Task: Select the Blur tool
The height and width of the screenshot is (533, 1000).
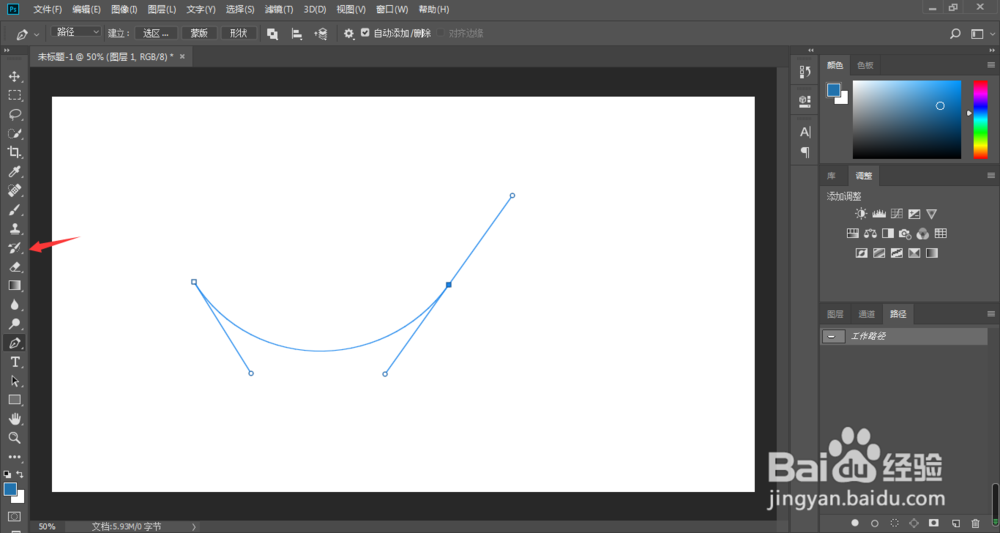Action: coord(15,305)
